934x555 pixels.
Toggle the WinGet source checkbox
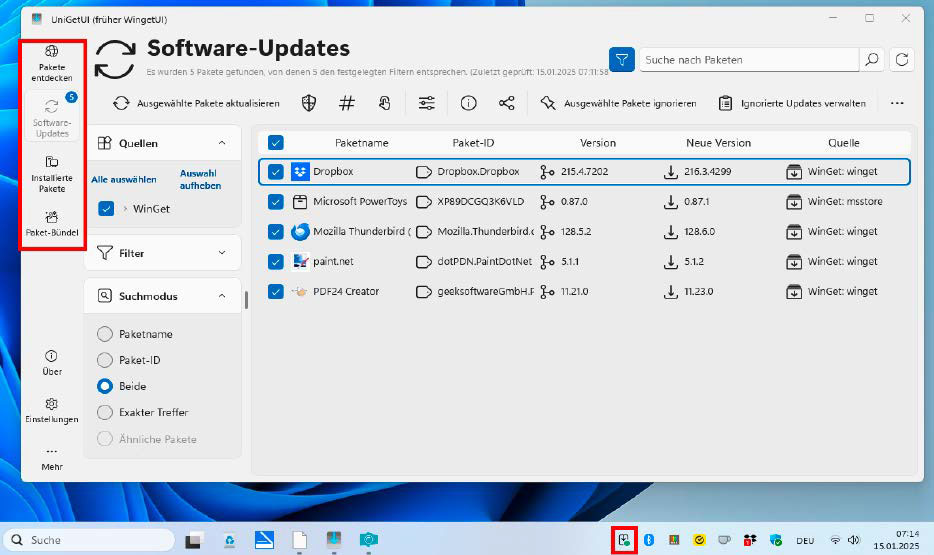click(106, 209)
